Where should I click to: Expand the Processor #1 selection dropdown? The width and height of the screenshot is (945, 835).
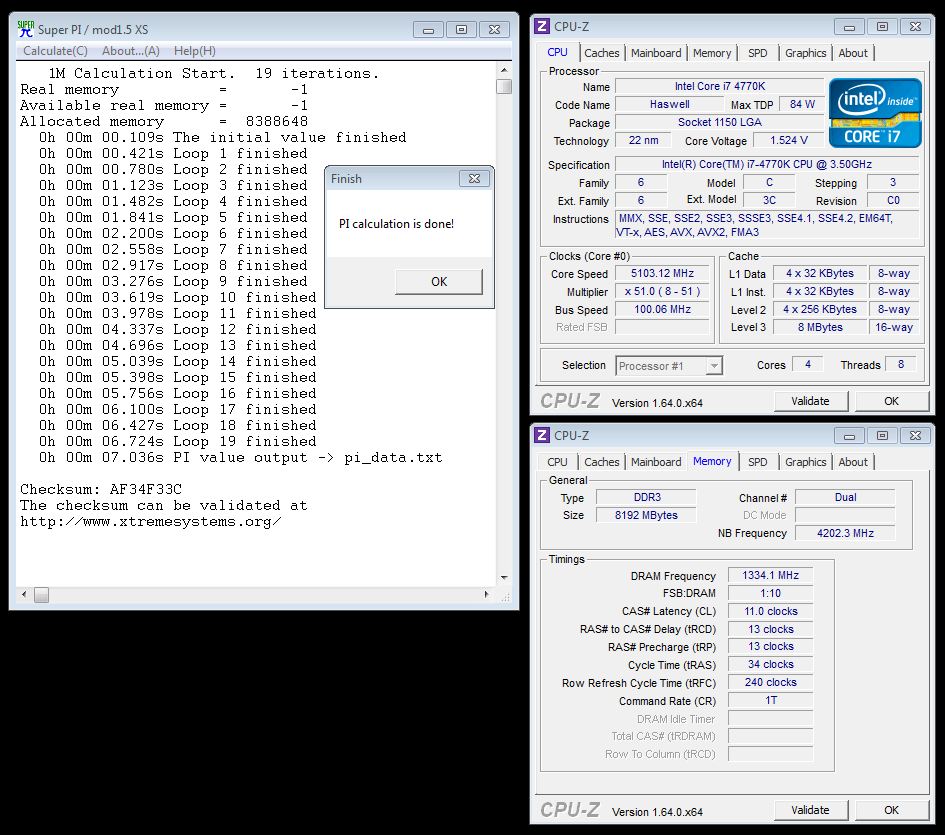pos(714,365)
